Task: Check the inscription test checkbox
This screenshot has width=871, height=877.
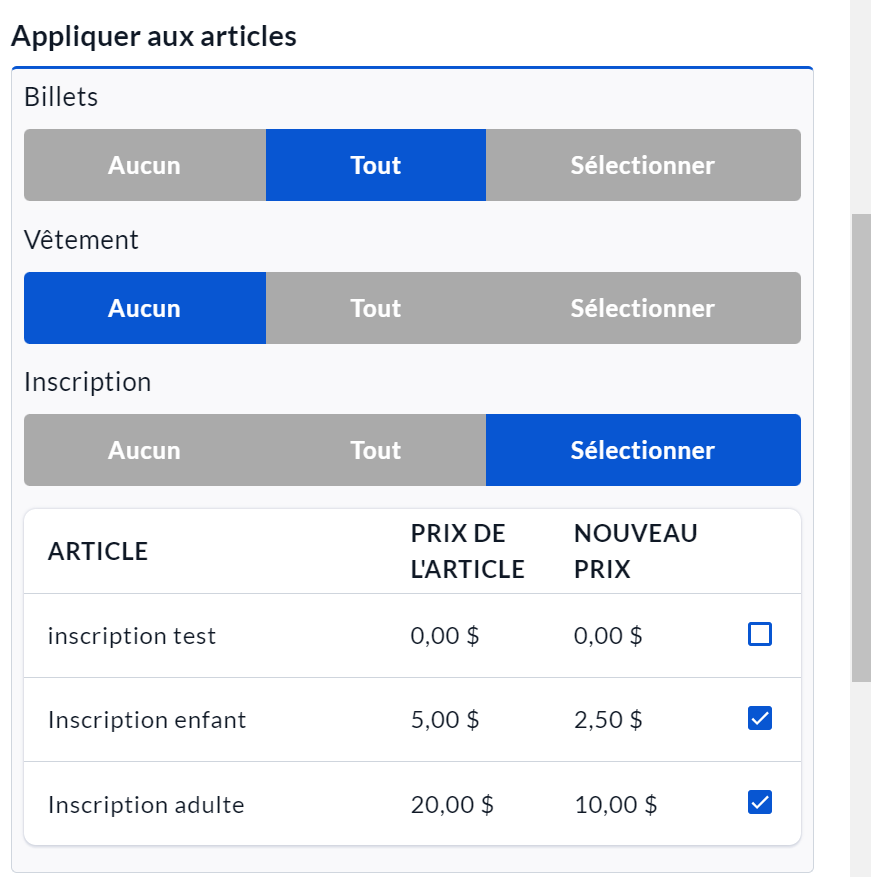Action: click(760, 634)
